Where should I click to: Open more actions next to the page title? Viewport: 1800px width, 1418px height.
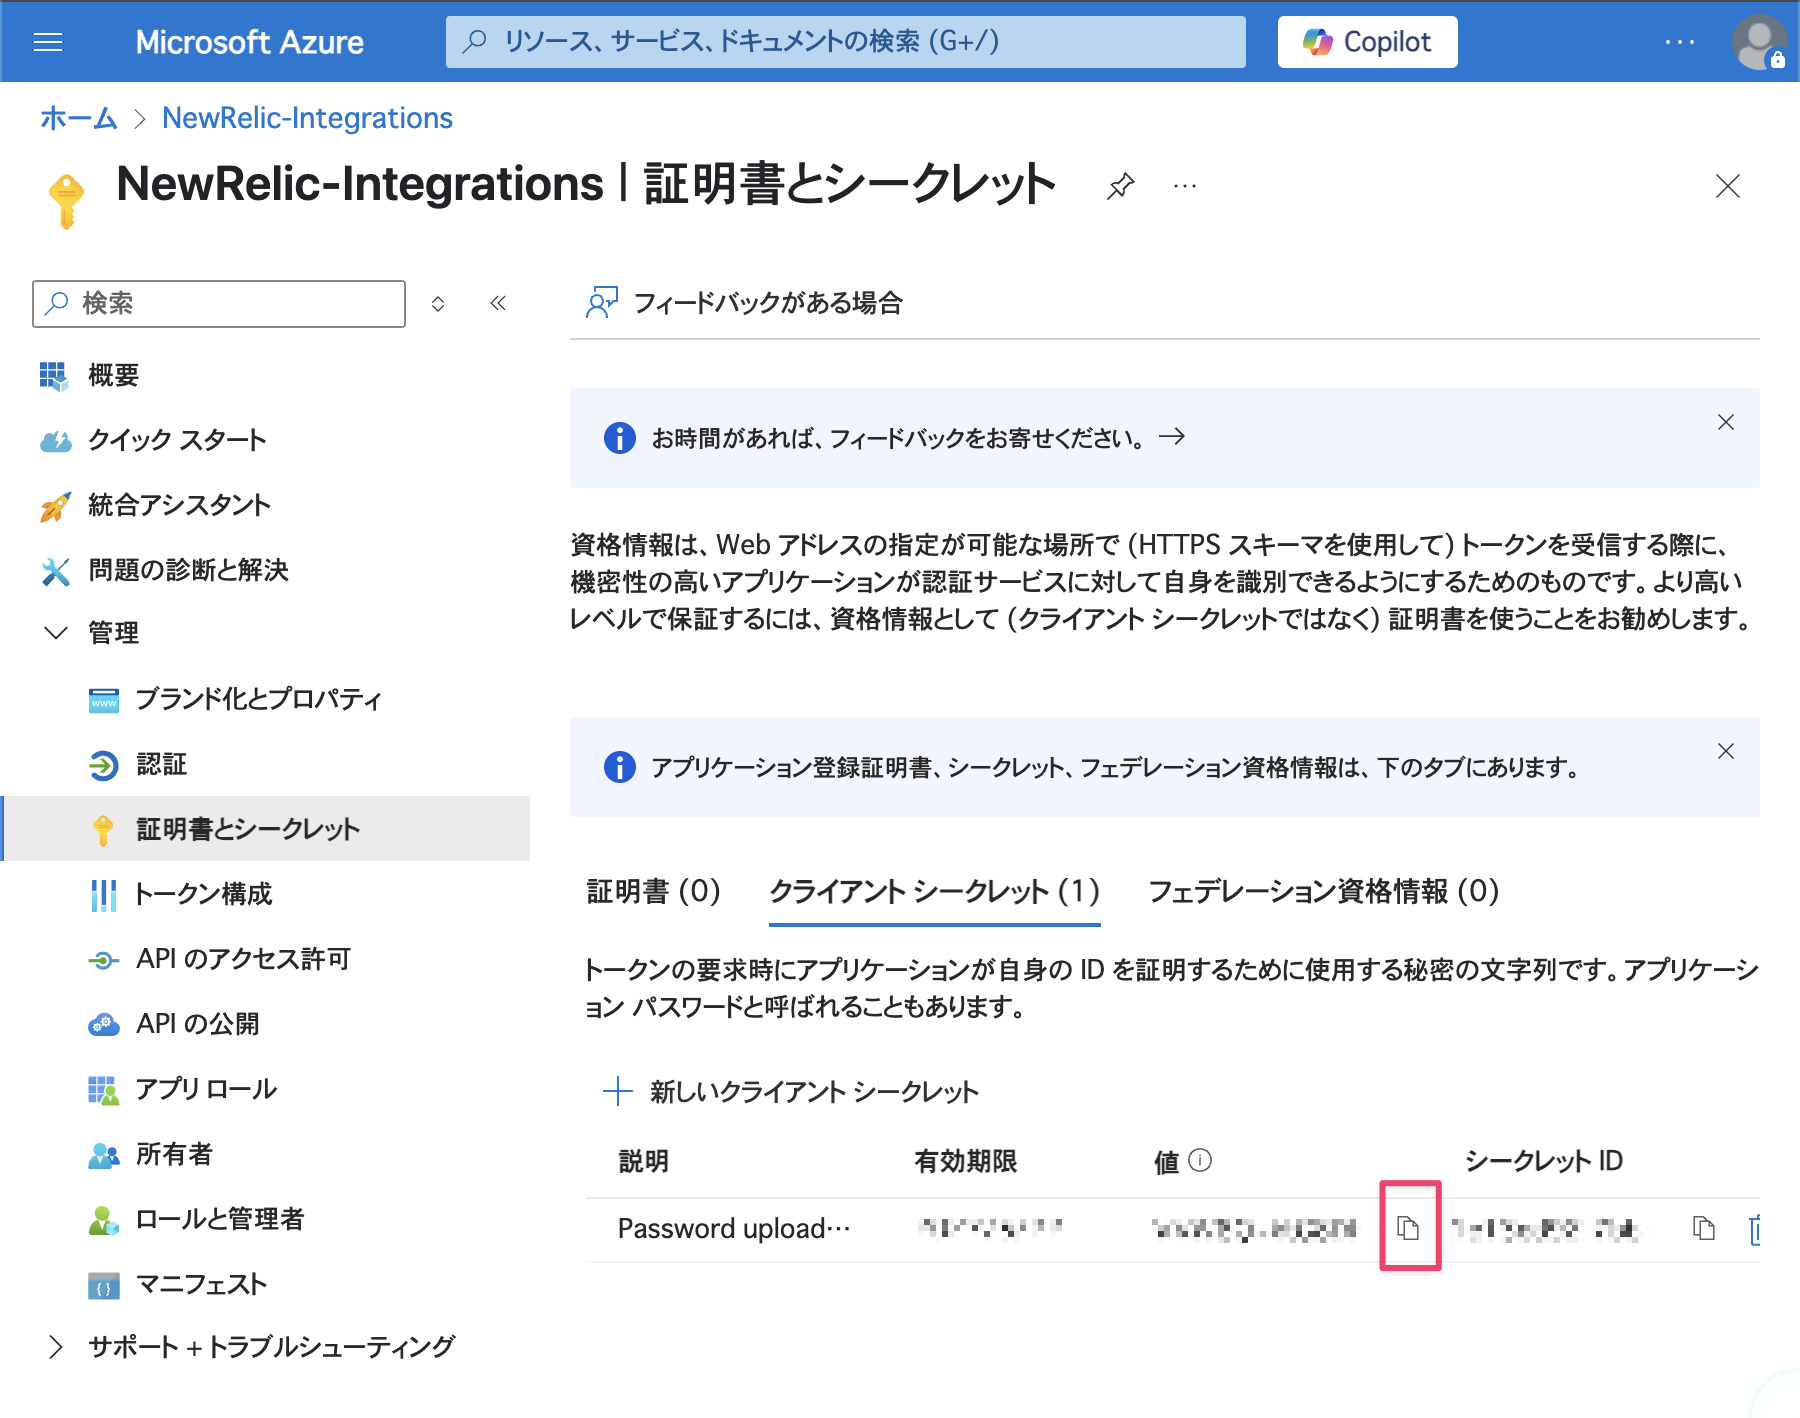[1185, 186]
